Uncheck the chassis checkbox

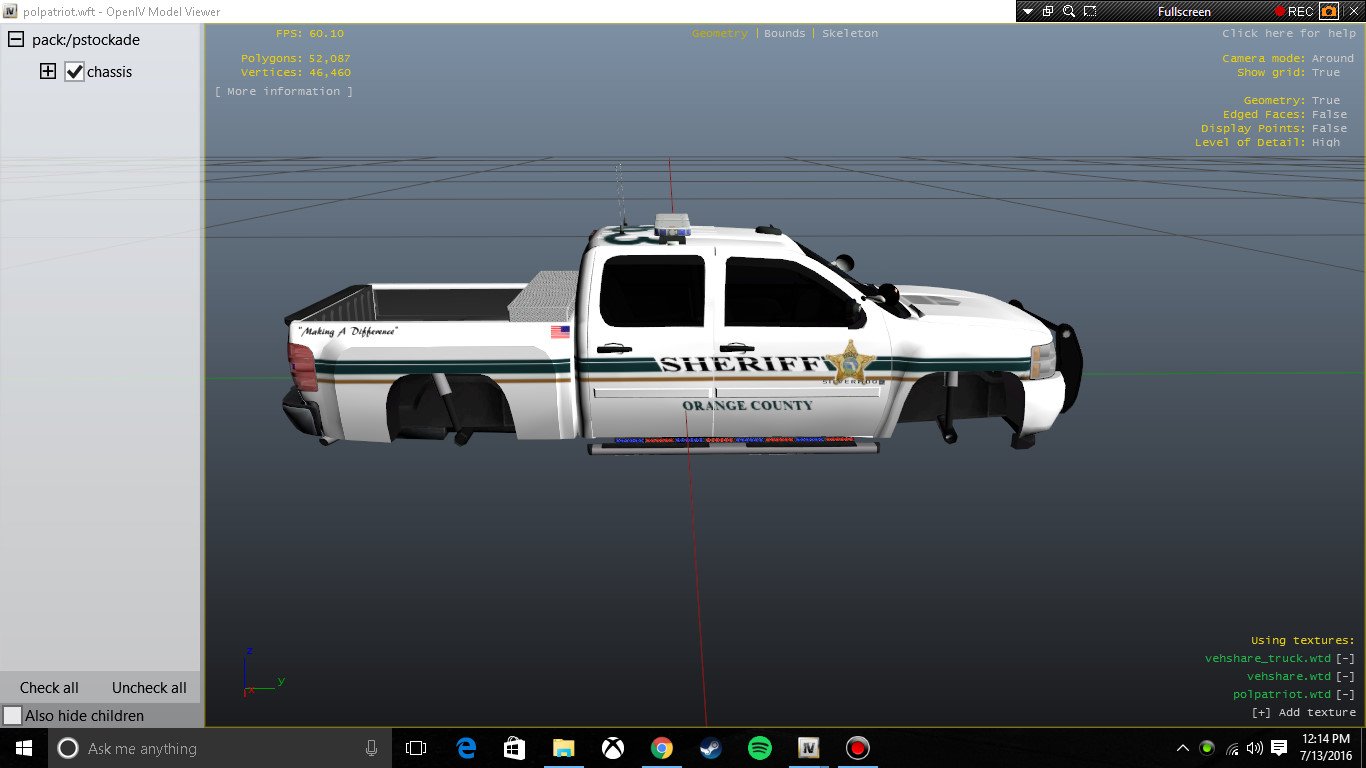[x=74, y=72]
